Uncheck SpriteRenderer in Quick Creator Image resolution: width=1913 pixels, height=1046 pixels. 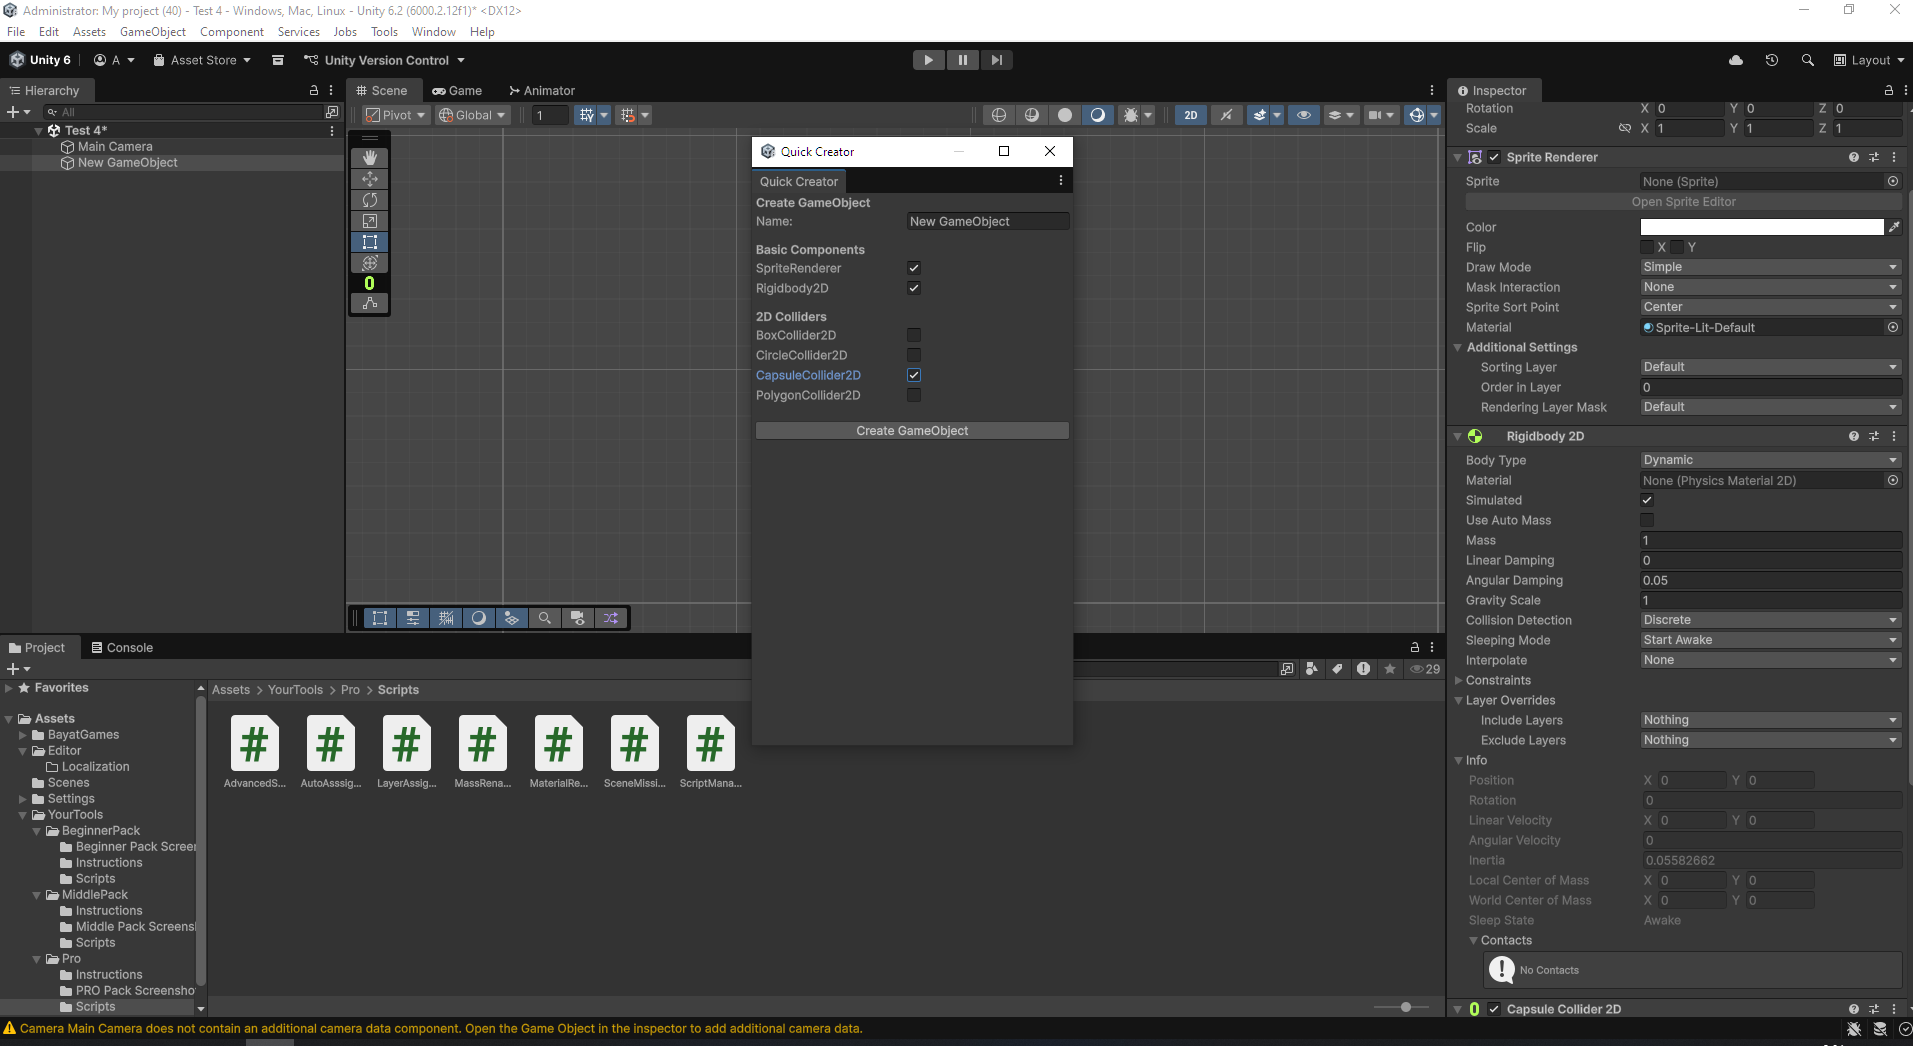(x=914, y=268)
